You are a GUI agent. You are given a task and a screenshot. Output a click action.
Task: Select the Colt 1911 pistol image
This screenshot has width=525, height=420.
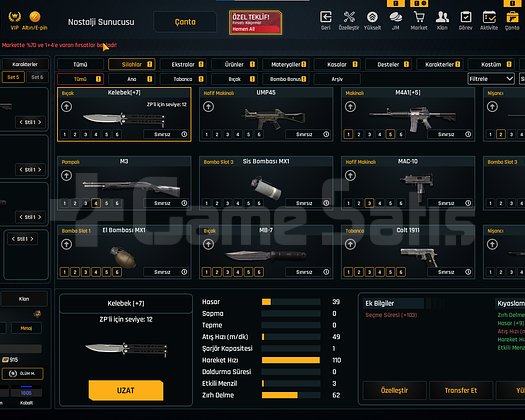(419, 257)
